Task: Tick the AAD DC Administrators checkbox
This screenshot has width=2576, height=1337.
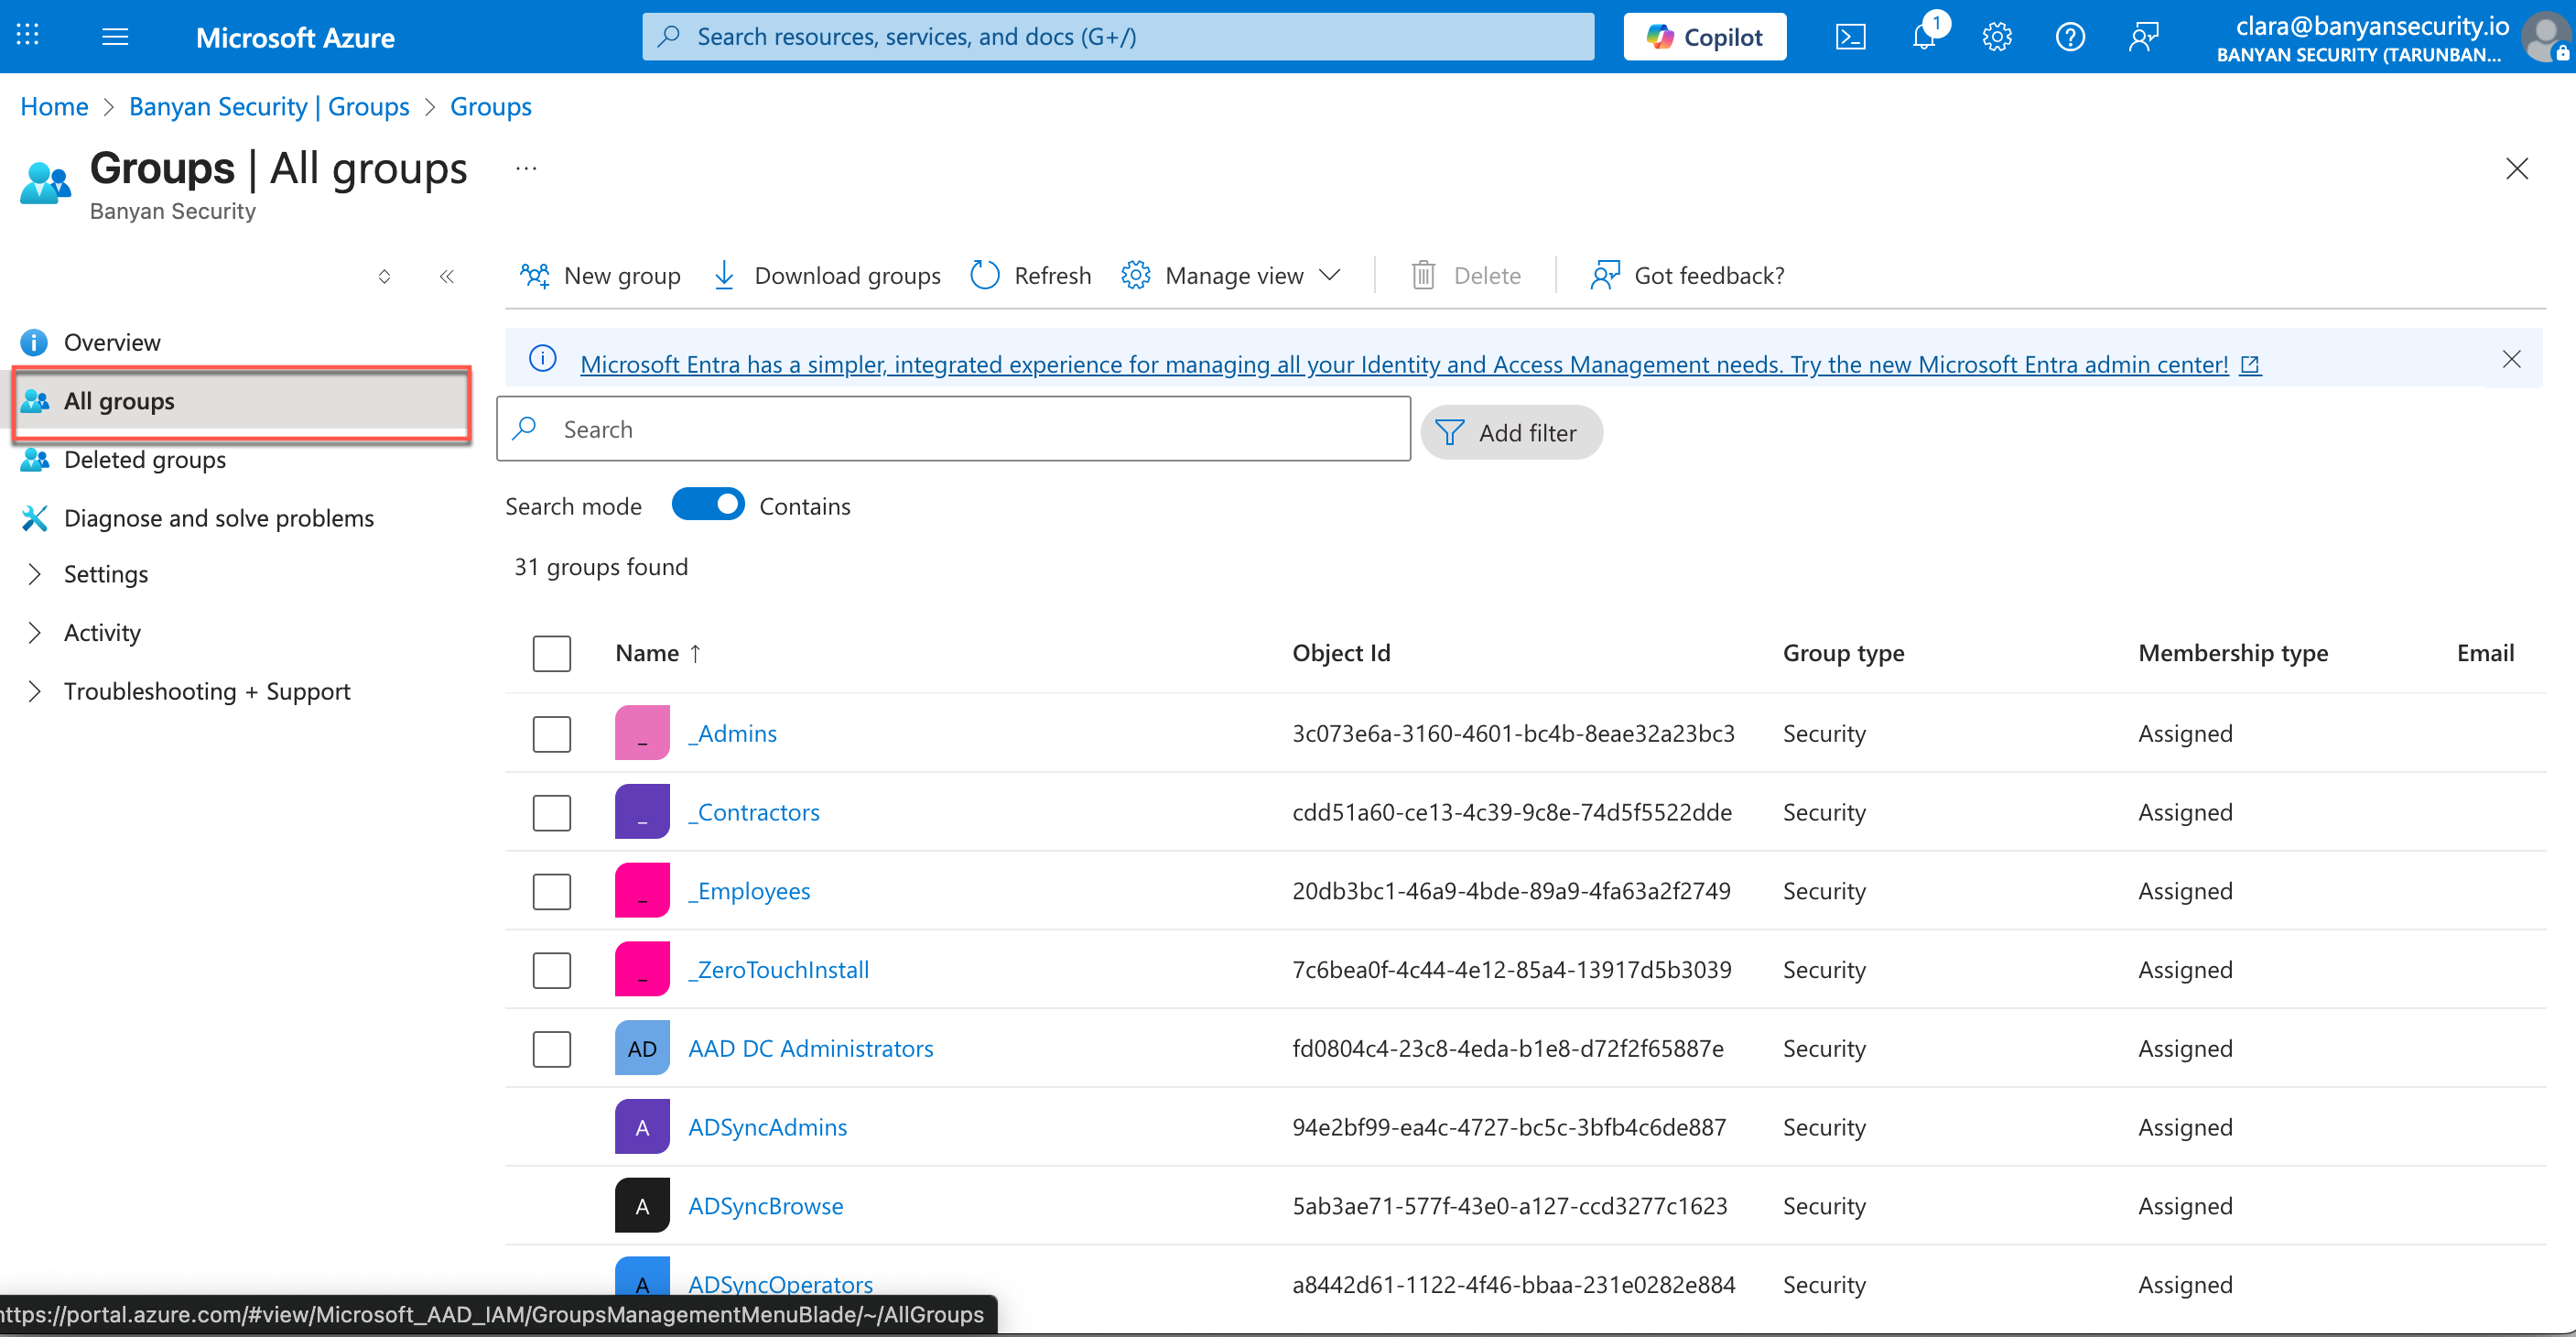Action: coord(552,1048)
